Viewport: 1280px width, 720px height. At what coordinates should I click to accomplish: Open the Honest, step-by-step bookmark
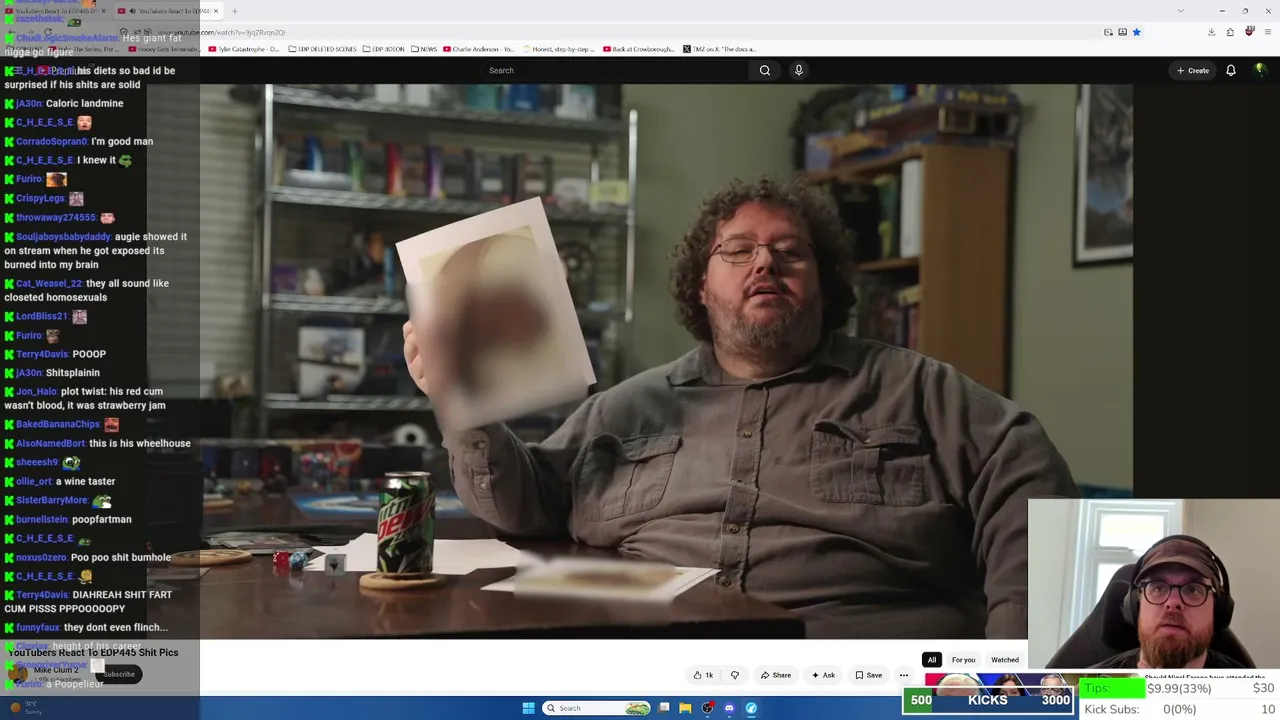tap(560, 49)
